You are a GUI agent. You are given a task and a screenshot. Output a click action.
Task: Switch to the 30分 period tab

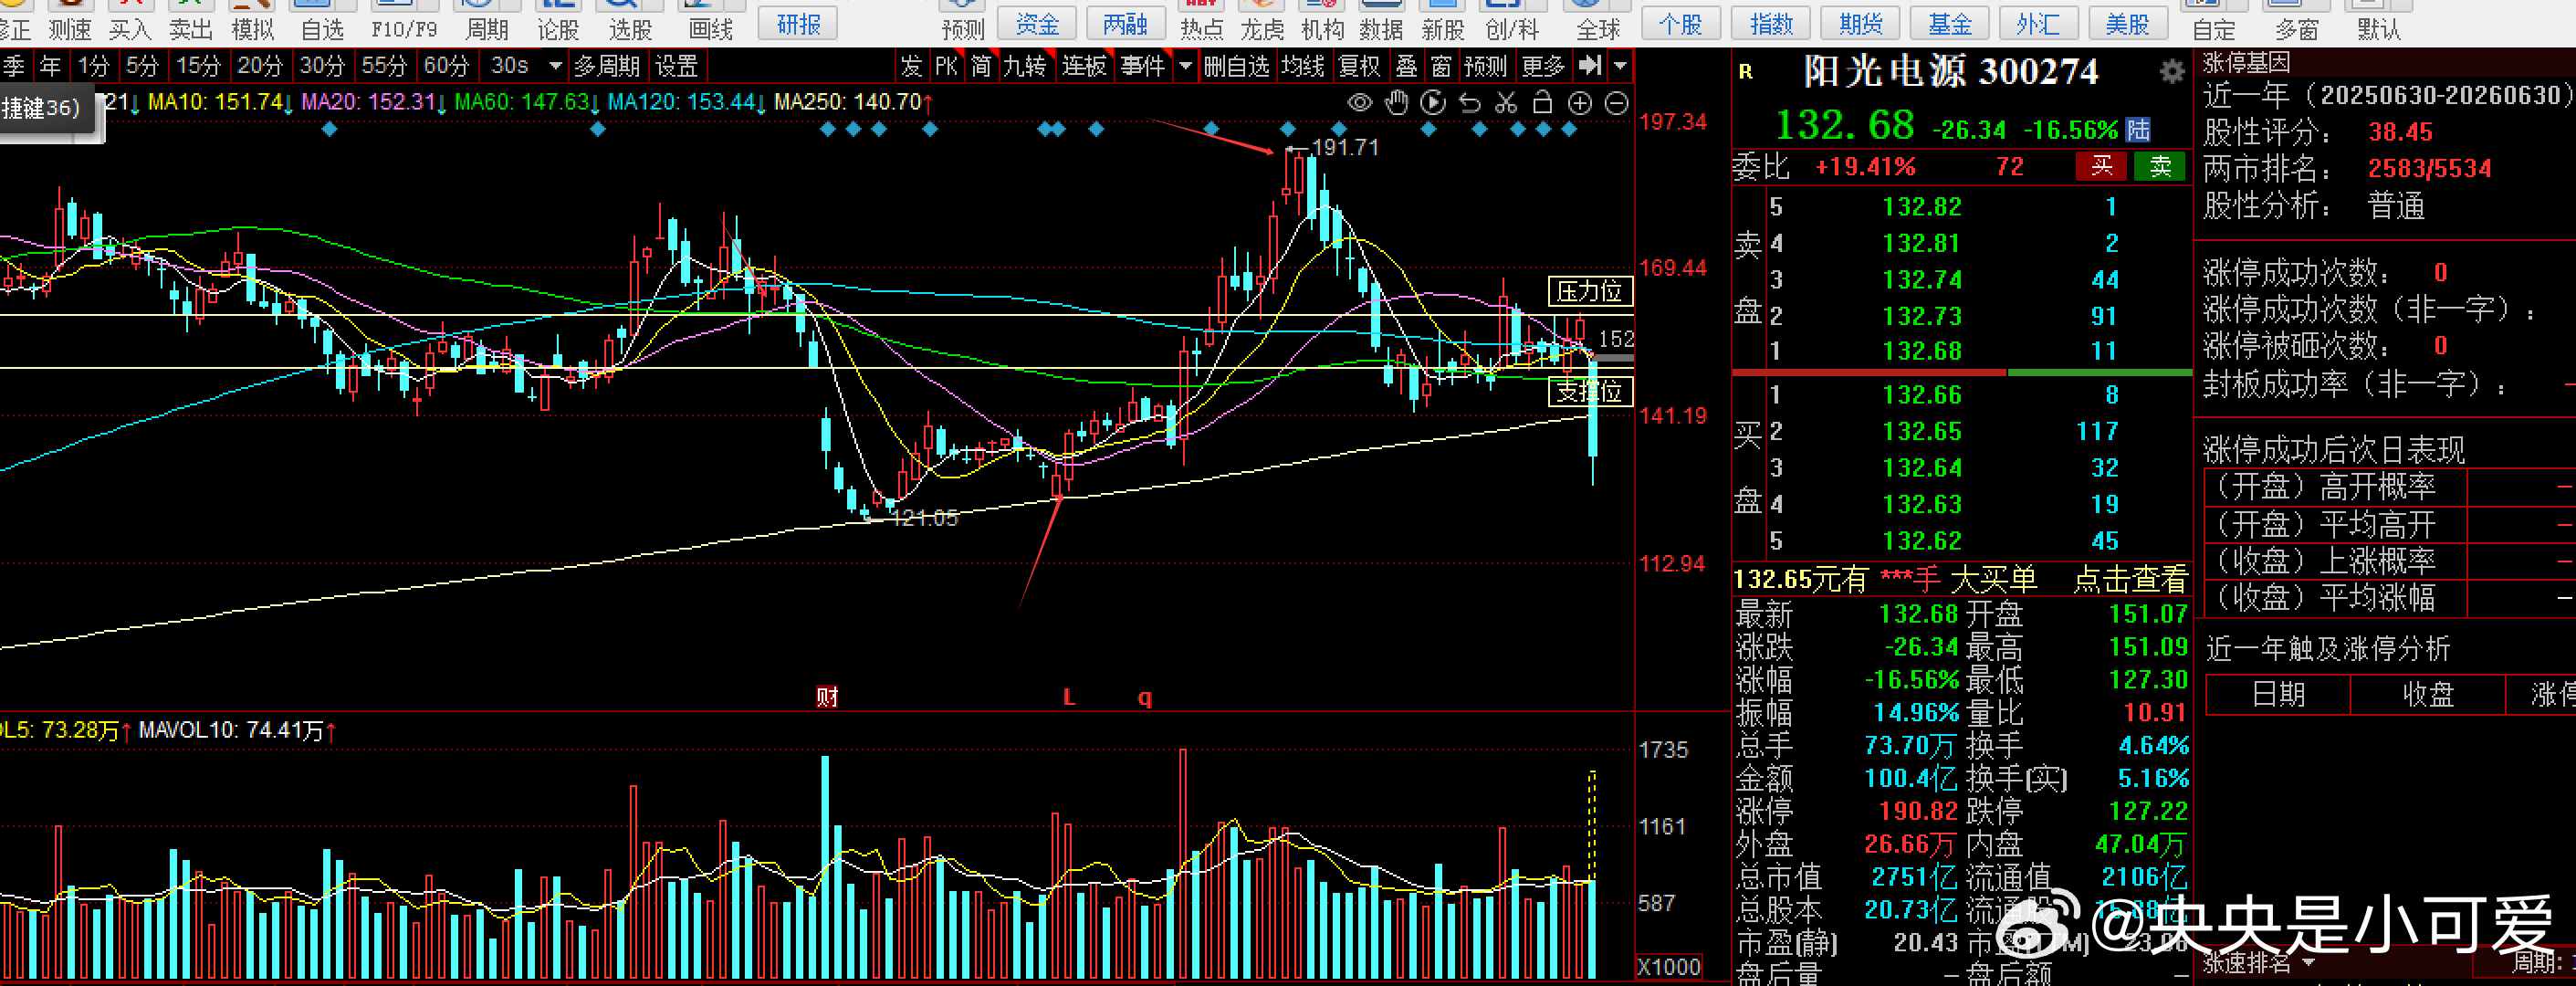coord(322,66)
